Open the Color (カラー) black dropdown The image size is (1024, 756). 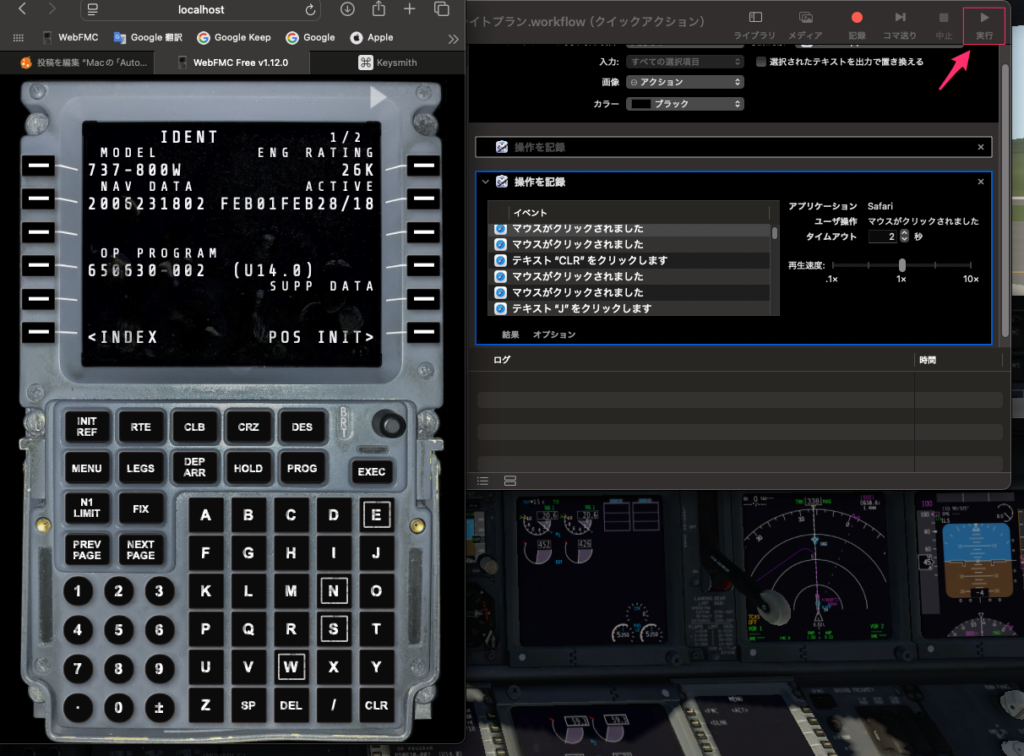(685, 104)
